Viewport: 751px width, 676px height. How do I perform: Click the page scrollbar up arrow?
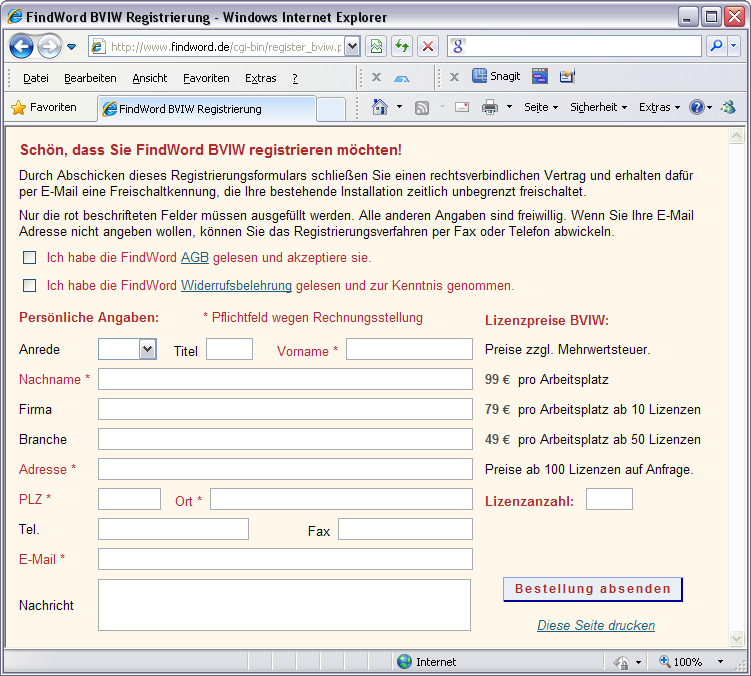pyautogui.click(x=736, y=136)
